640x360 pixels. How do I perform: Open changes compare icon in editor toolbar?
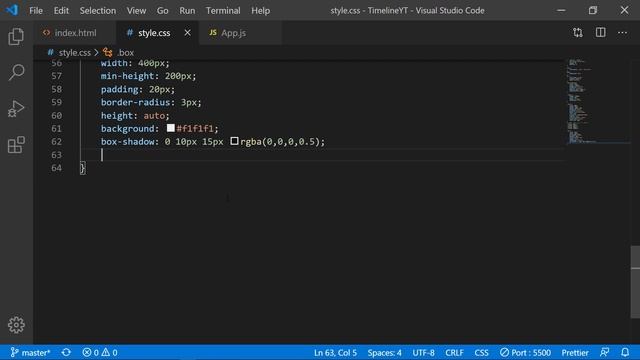(x=578, y=33)
